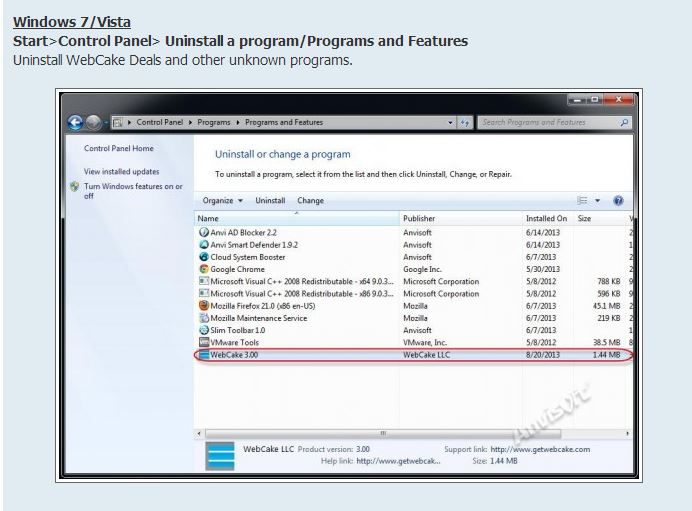Screen dimensions: 692x511
Task: Click the Google Chrome icon in list
Action: pyautogui.click(x=203, y=269)
